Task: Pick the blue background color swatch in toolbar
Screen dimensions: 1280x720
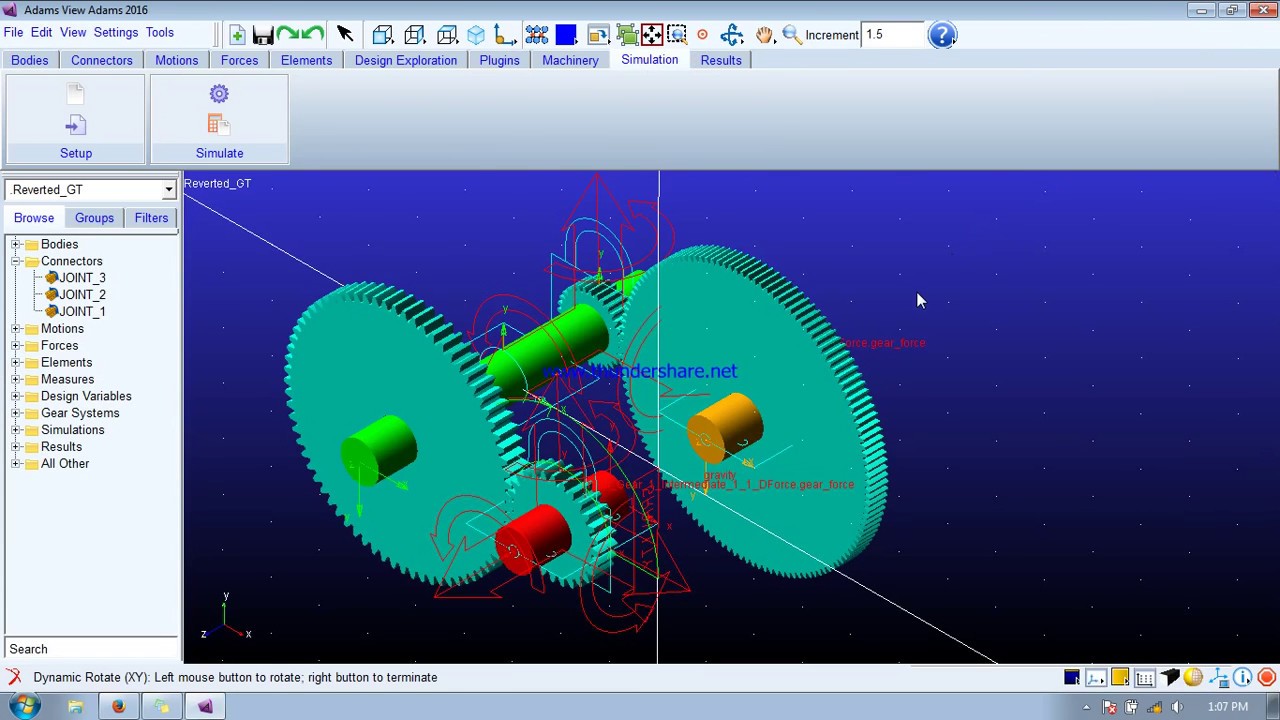Action: click(x=566, y=35)
